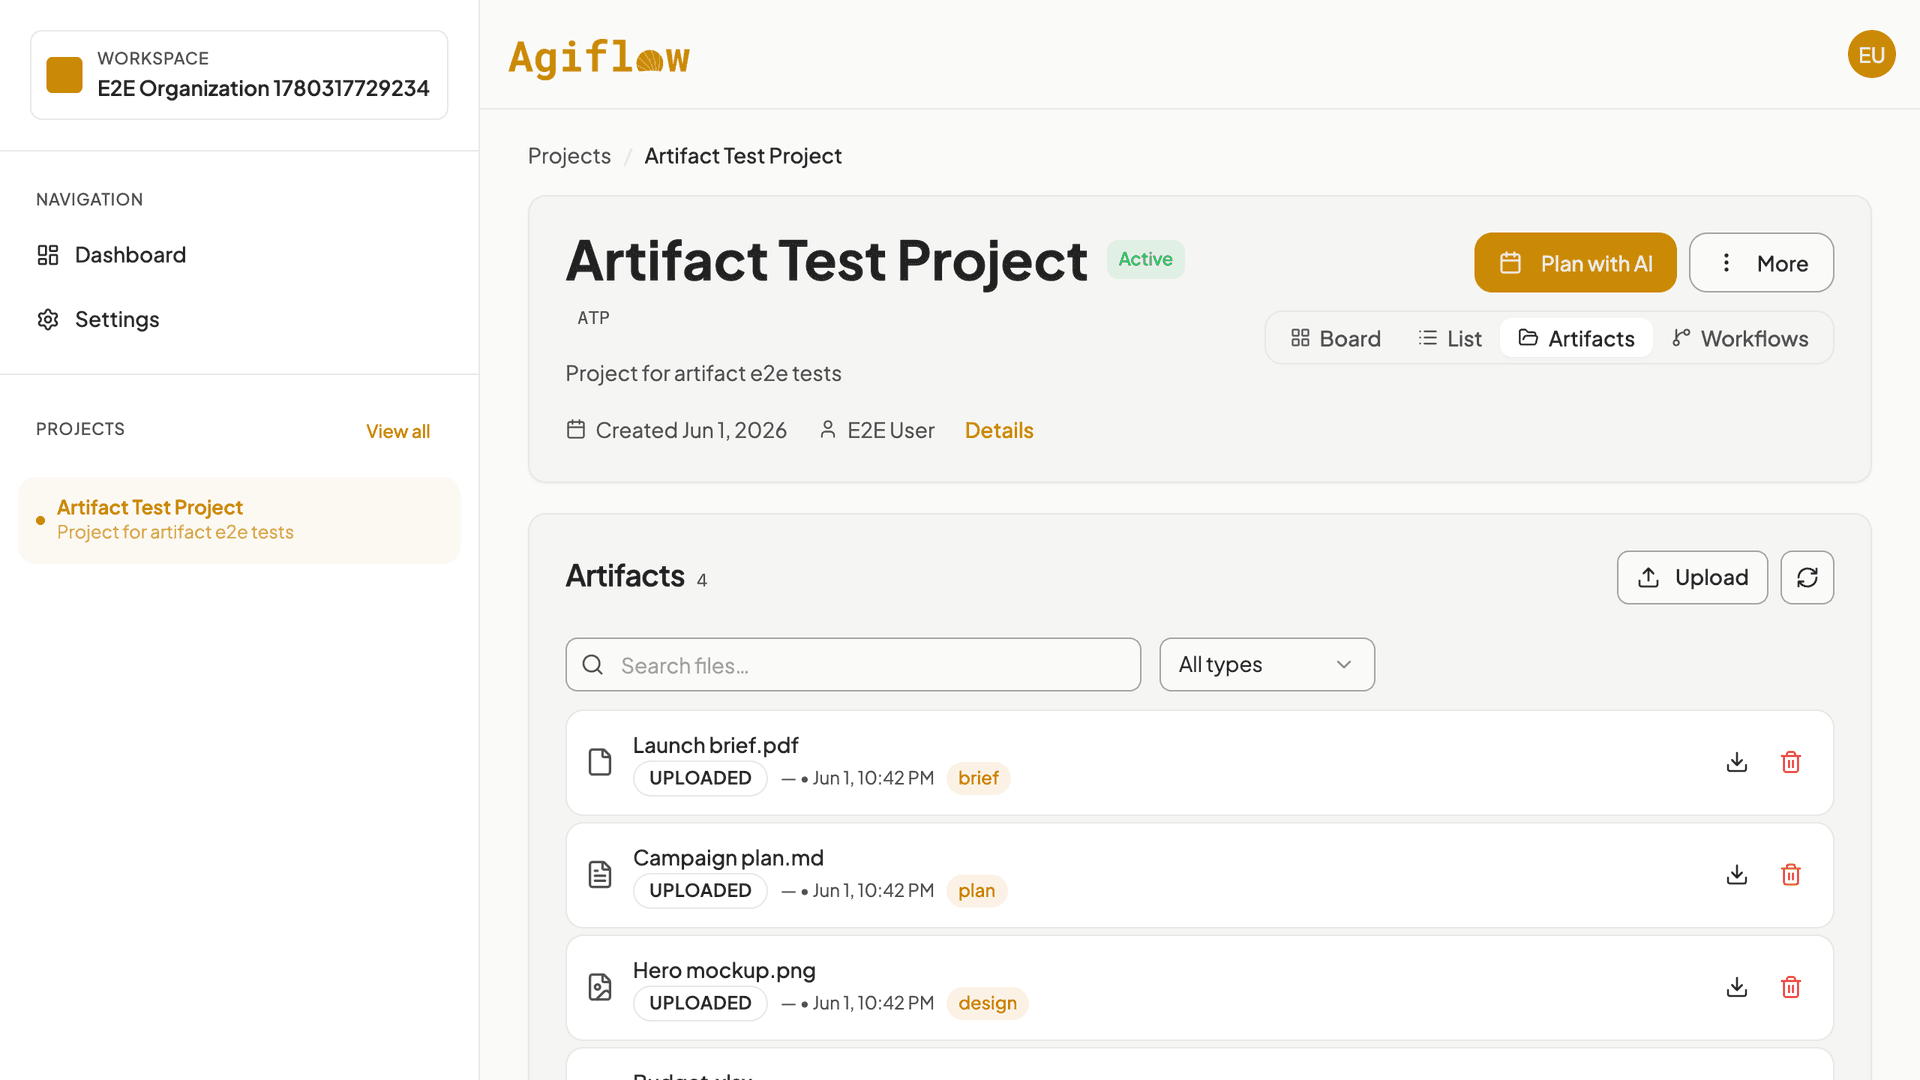Delete Hero mockup.png artifact
Viewport: 1920px width, 1080px height.
point(1791,987)
